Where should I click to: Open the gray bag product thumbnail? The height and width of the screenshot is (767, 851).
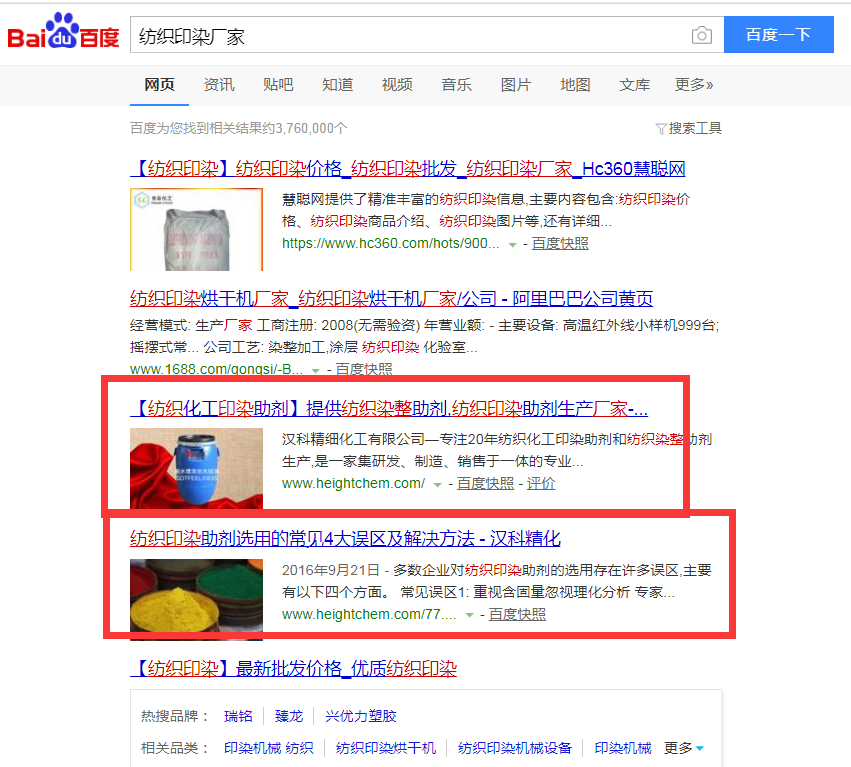(x=196, y=229)
